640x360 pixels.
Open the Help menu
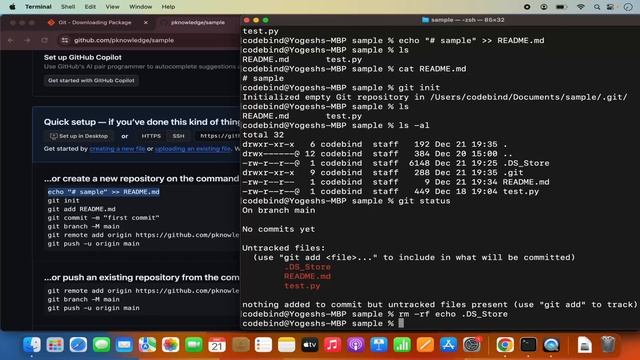tap(168, 7)
